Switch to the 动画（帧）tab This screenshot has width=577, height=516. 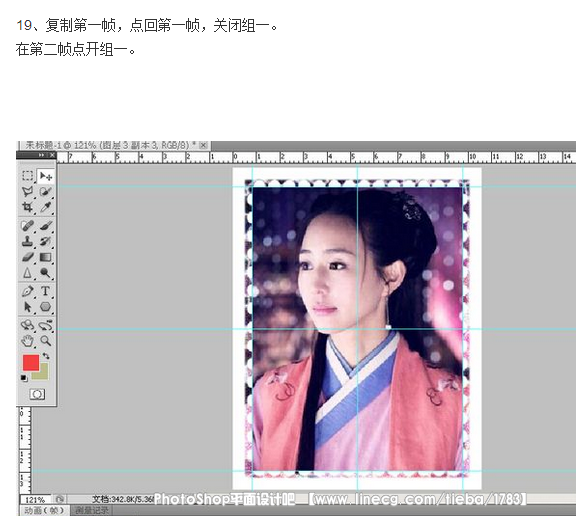(x=44, y=510)
